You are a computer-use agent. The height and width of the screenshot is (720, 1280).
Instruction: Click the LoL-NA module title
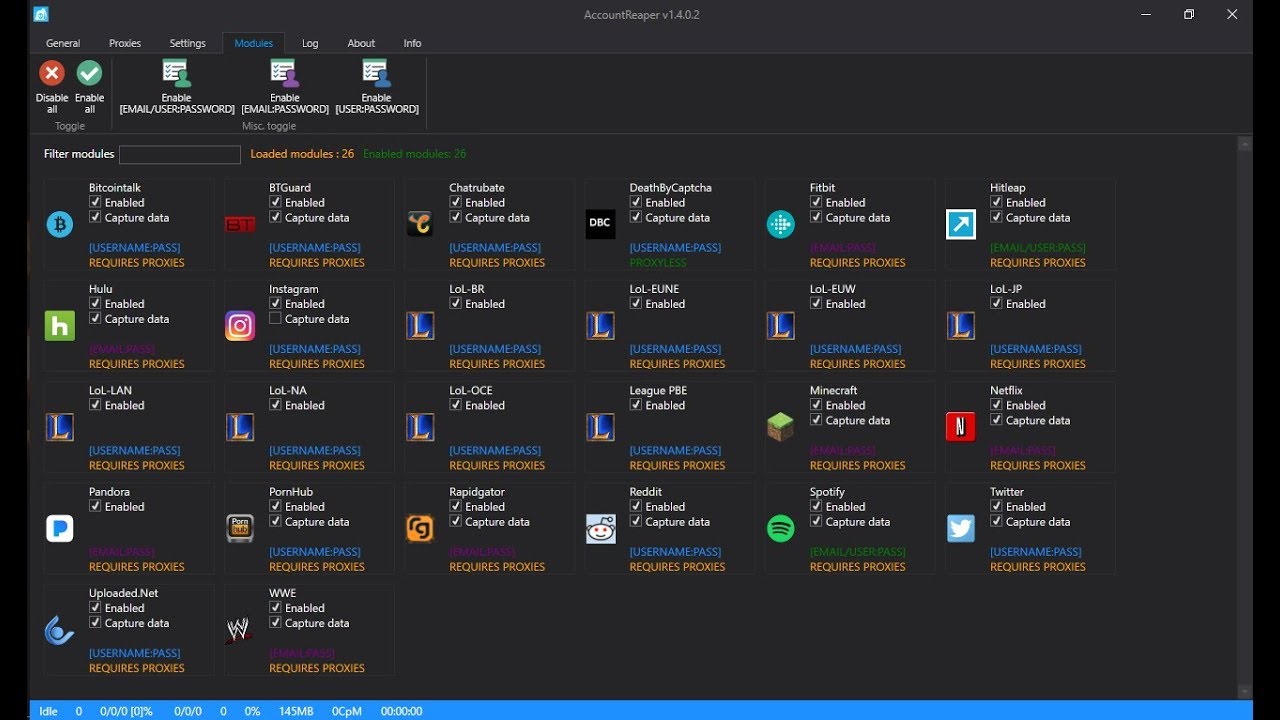(288, 390)
